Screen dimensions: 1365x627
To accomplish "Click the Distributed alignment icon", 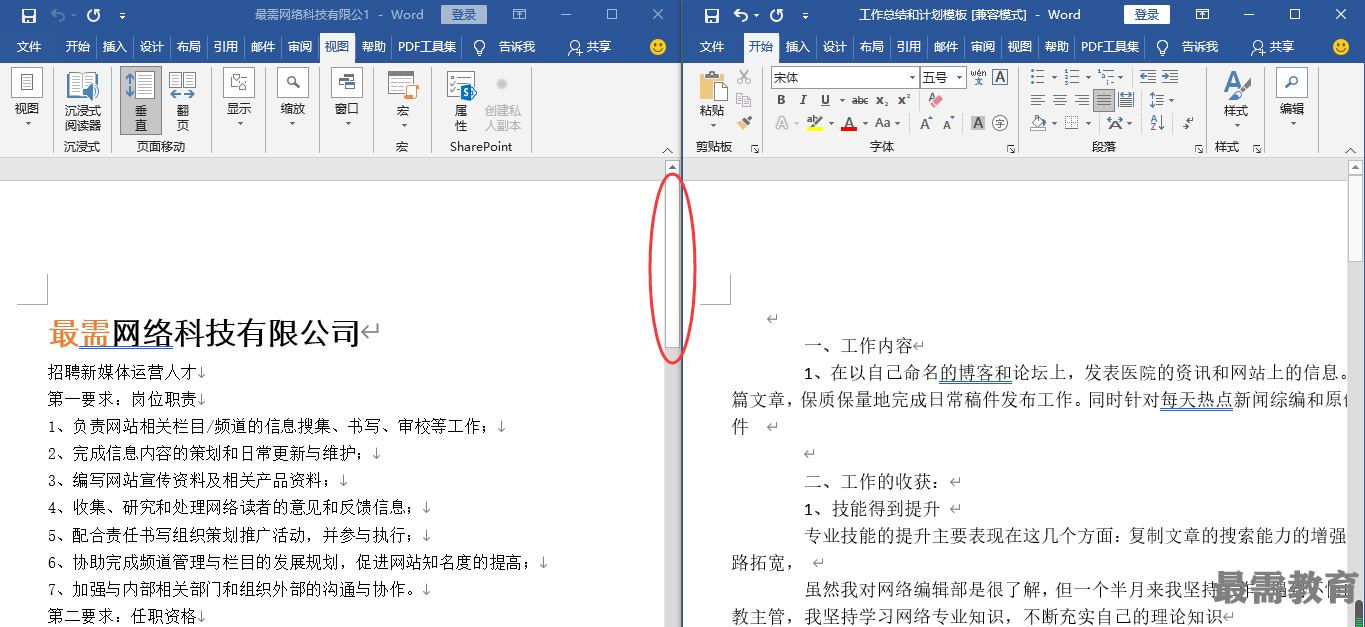I will pyautogui.click(x=1126, y=100).
